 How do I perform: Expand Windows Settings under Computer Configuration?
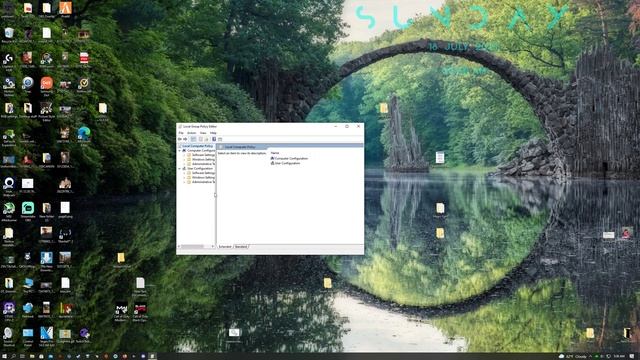click(184, 160)
